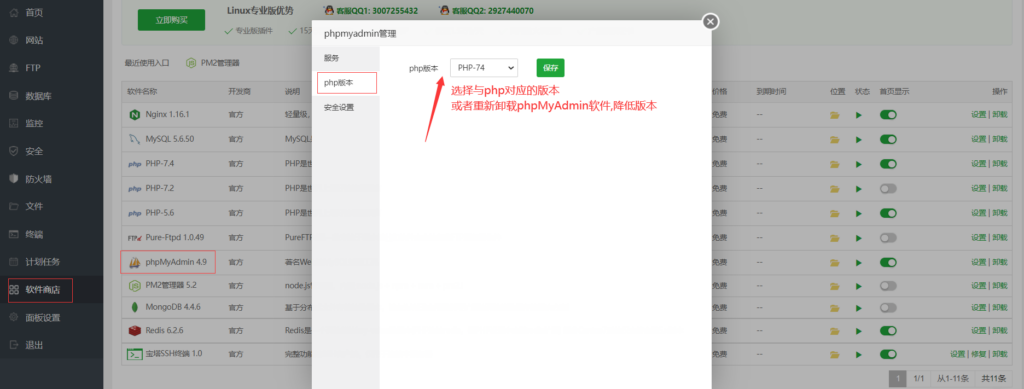Click the Nginx 1.16.1 software name

tap(167, 115)
